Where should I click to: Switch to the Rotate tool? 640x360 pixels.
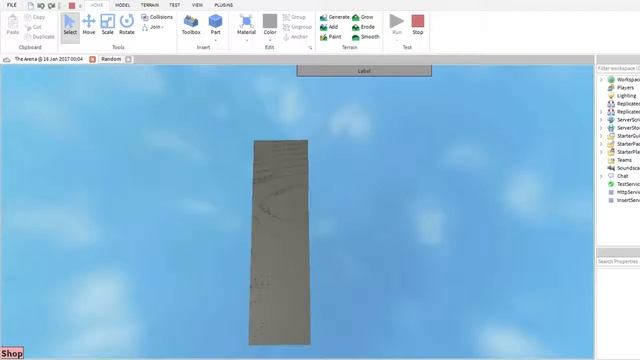pyautogui.click(x=127, y=24)
